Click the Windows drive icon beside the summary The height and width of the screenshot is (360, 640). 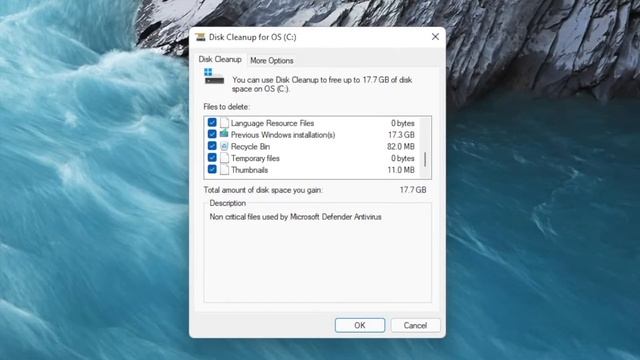point(214,77)
